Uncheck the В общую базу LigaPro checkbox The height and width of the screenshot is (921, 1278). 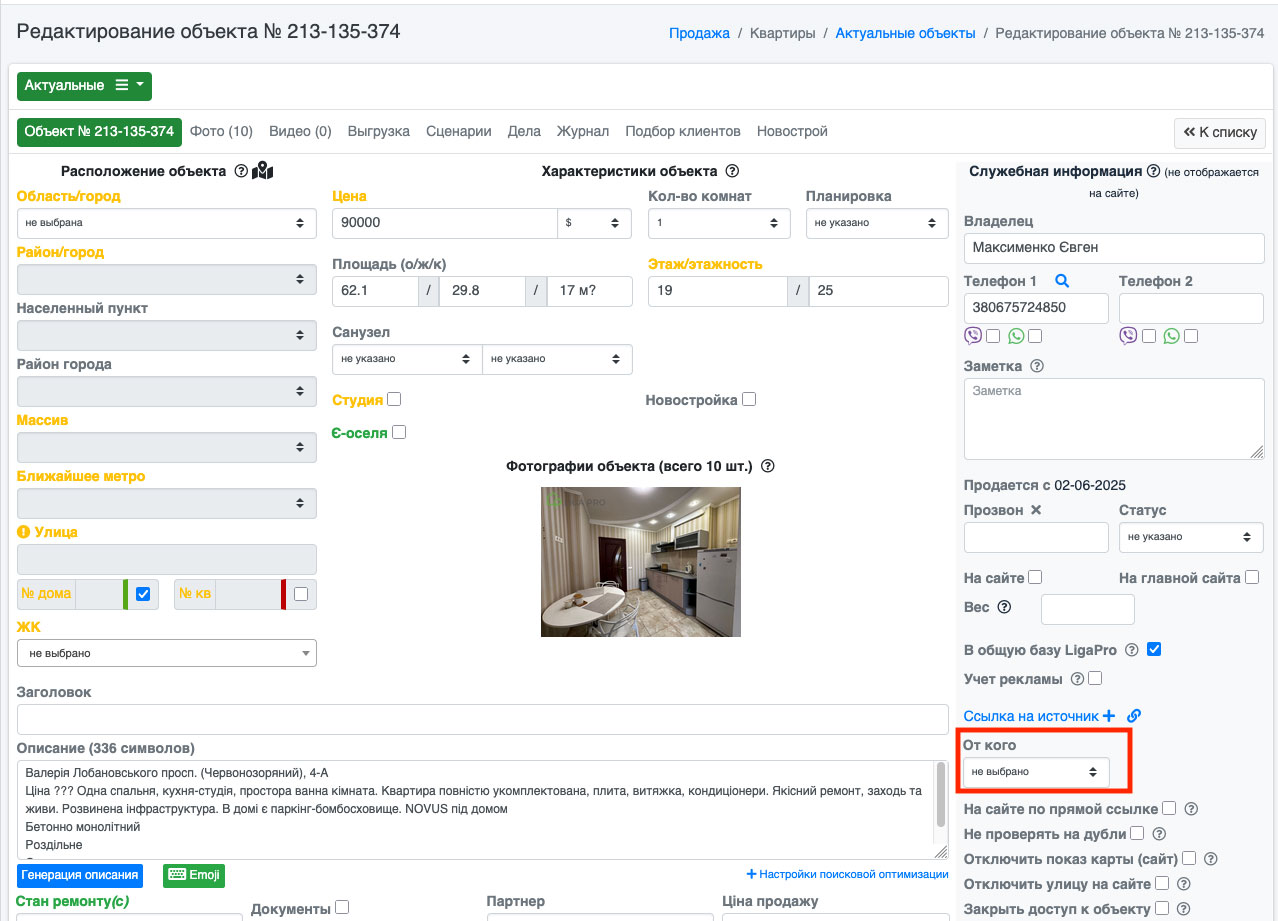coord(1154,649)
